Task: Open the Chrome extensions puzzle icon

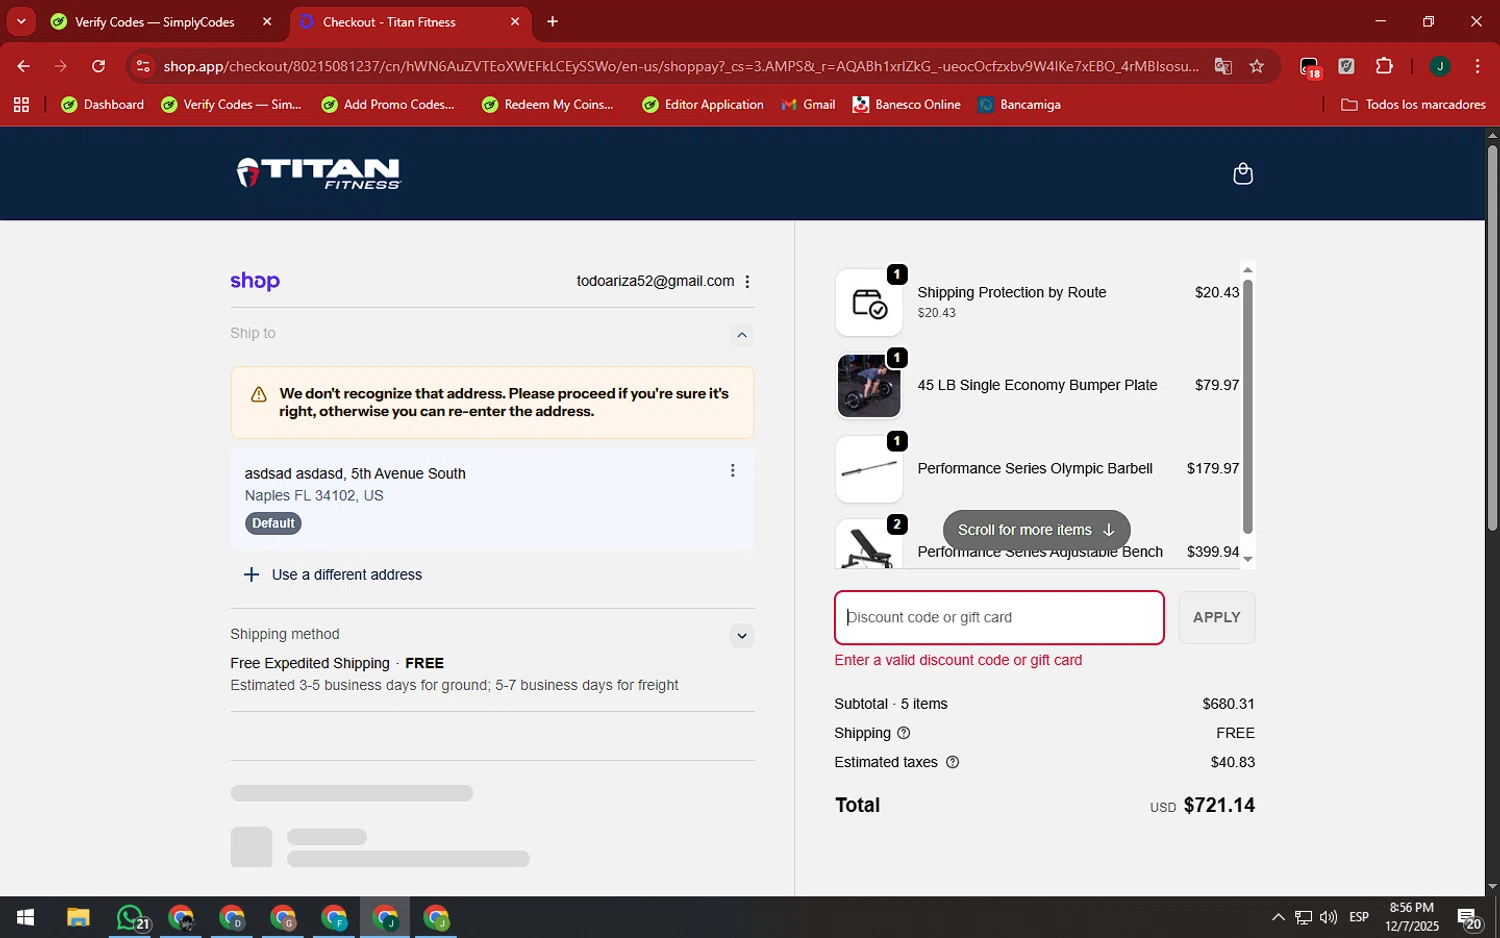Action: click(x=1384, y=66)
